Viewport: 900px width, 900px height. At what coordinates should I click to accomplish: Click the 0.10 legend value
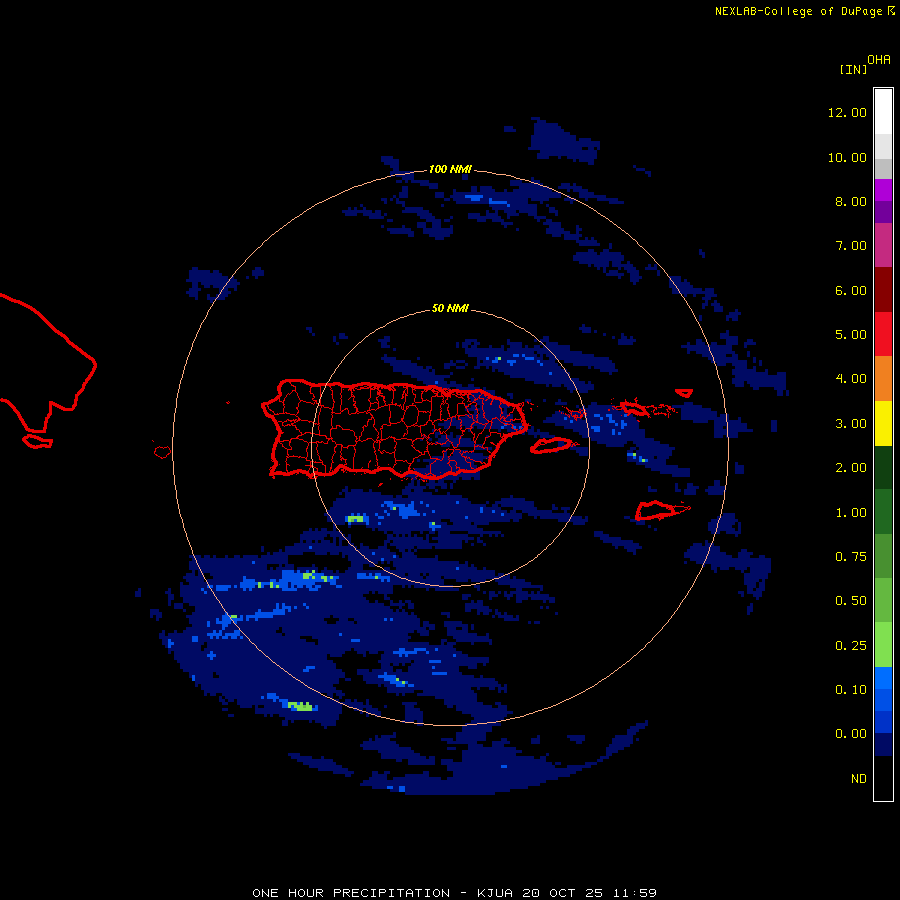coord(851,690)
